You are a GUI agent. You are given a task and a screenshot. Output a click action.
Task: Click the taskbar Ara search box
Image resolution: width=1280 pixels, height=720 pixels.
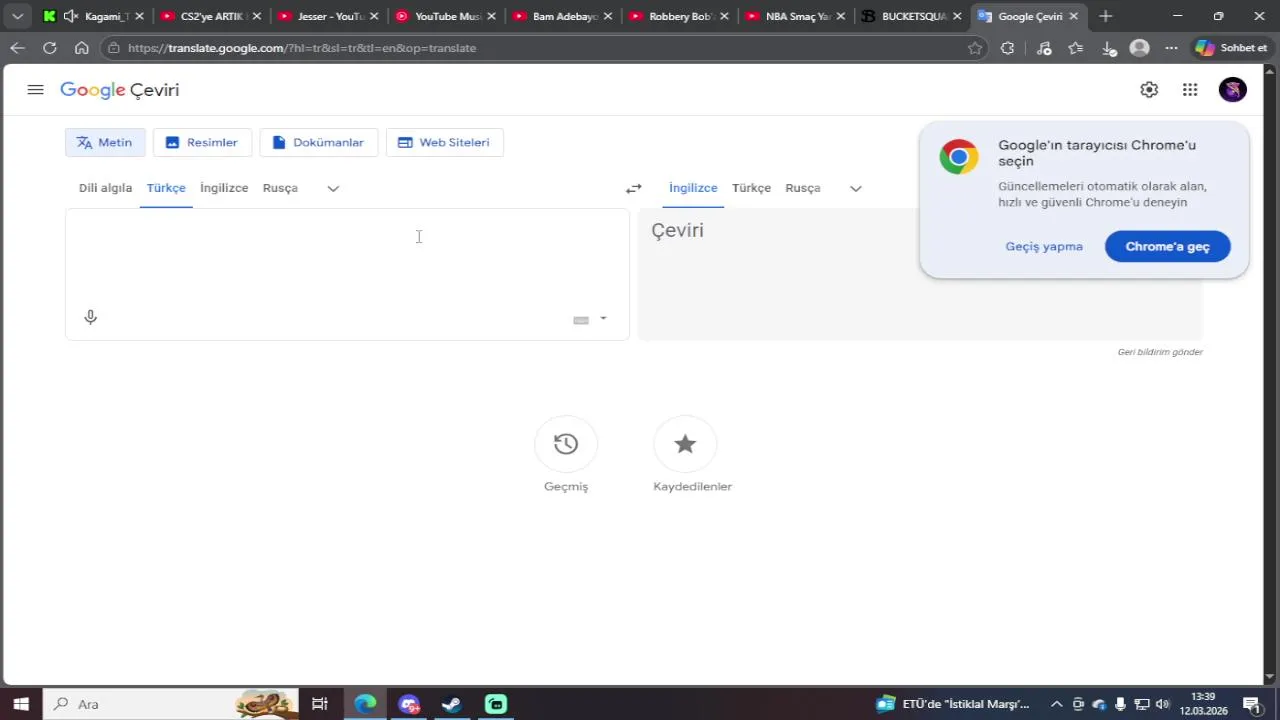(170, 704)
